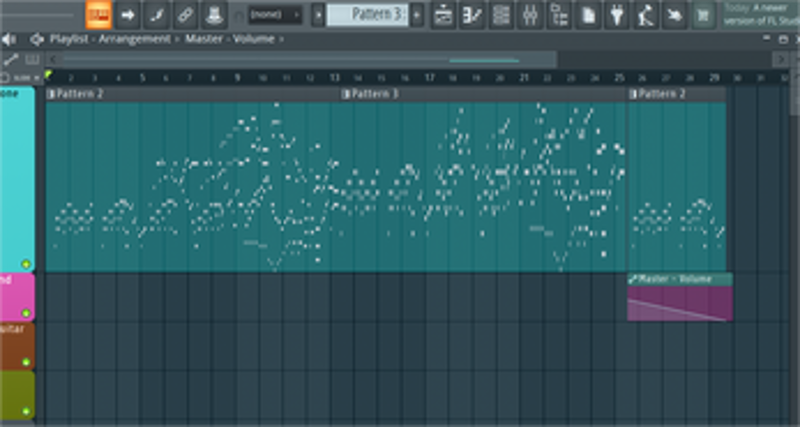This screenshot has height=427, width=800.
Task: Click timeline bar number 29
Action: [x=714, y=78]
